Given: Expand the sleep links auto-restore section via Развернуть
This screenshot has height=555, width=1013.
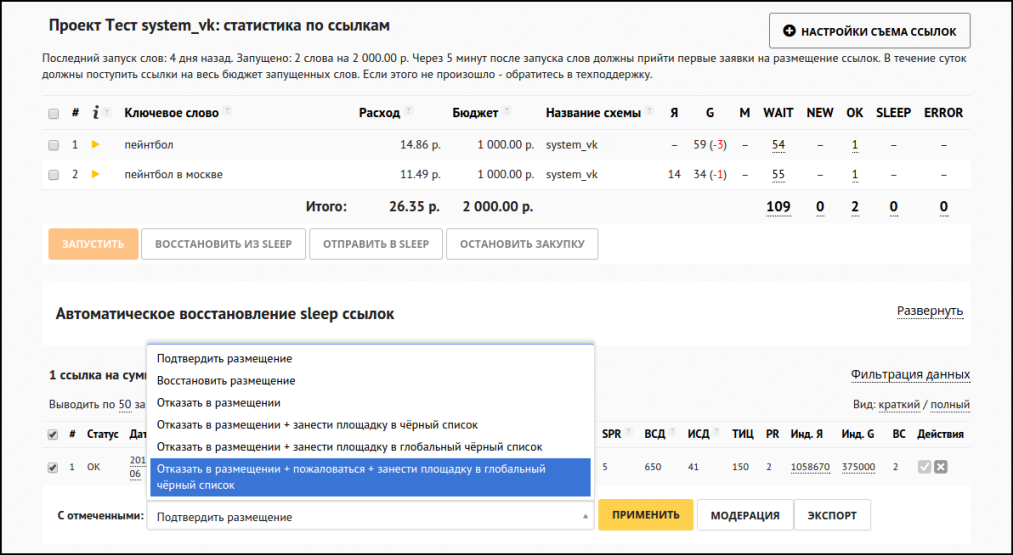Looking at the screenshot, I should [929, 312].
